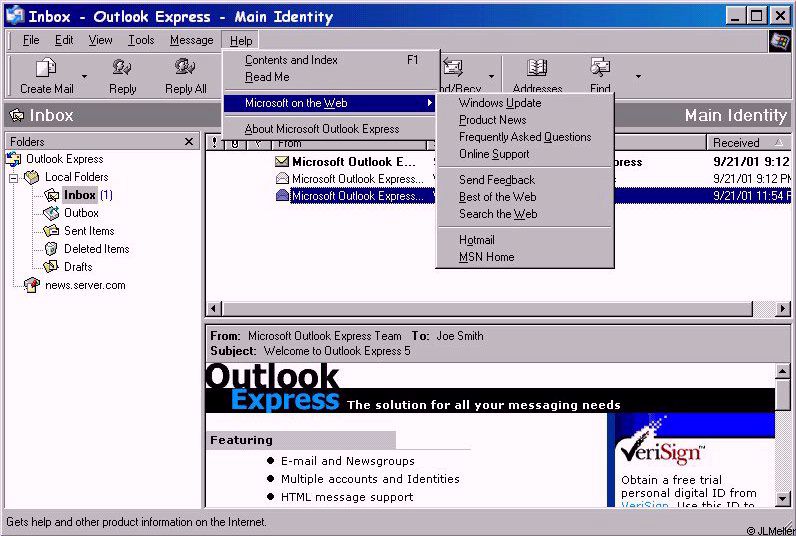This screenshot has height=536, width=796.
Task: Click the Windows logo throbber icon
Action: tap(779, 41)
